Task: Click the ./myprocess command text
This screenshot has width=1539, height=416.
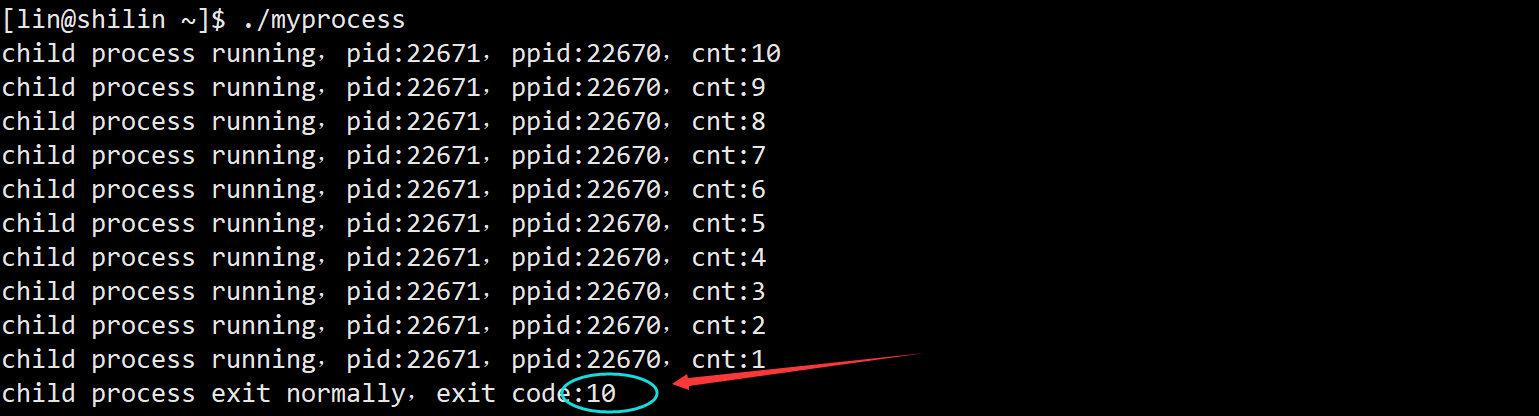Action: tap(324, 19)
